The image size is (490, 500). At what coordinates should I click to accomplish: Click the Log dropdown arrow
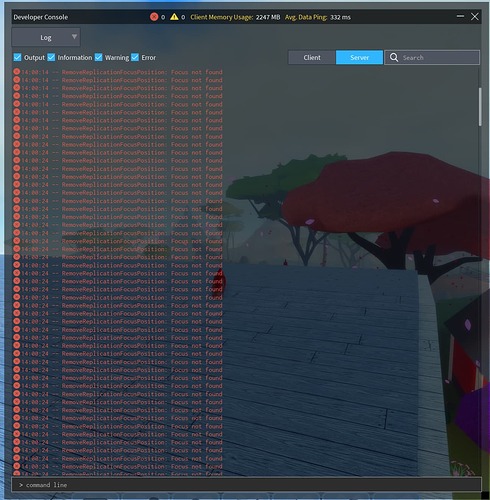point(74,36)
